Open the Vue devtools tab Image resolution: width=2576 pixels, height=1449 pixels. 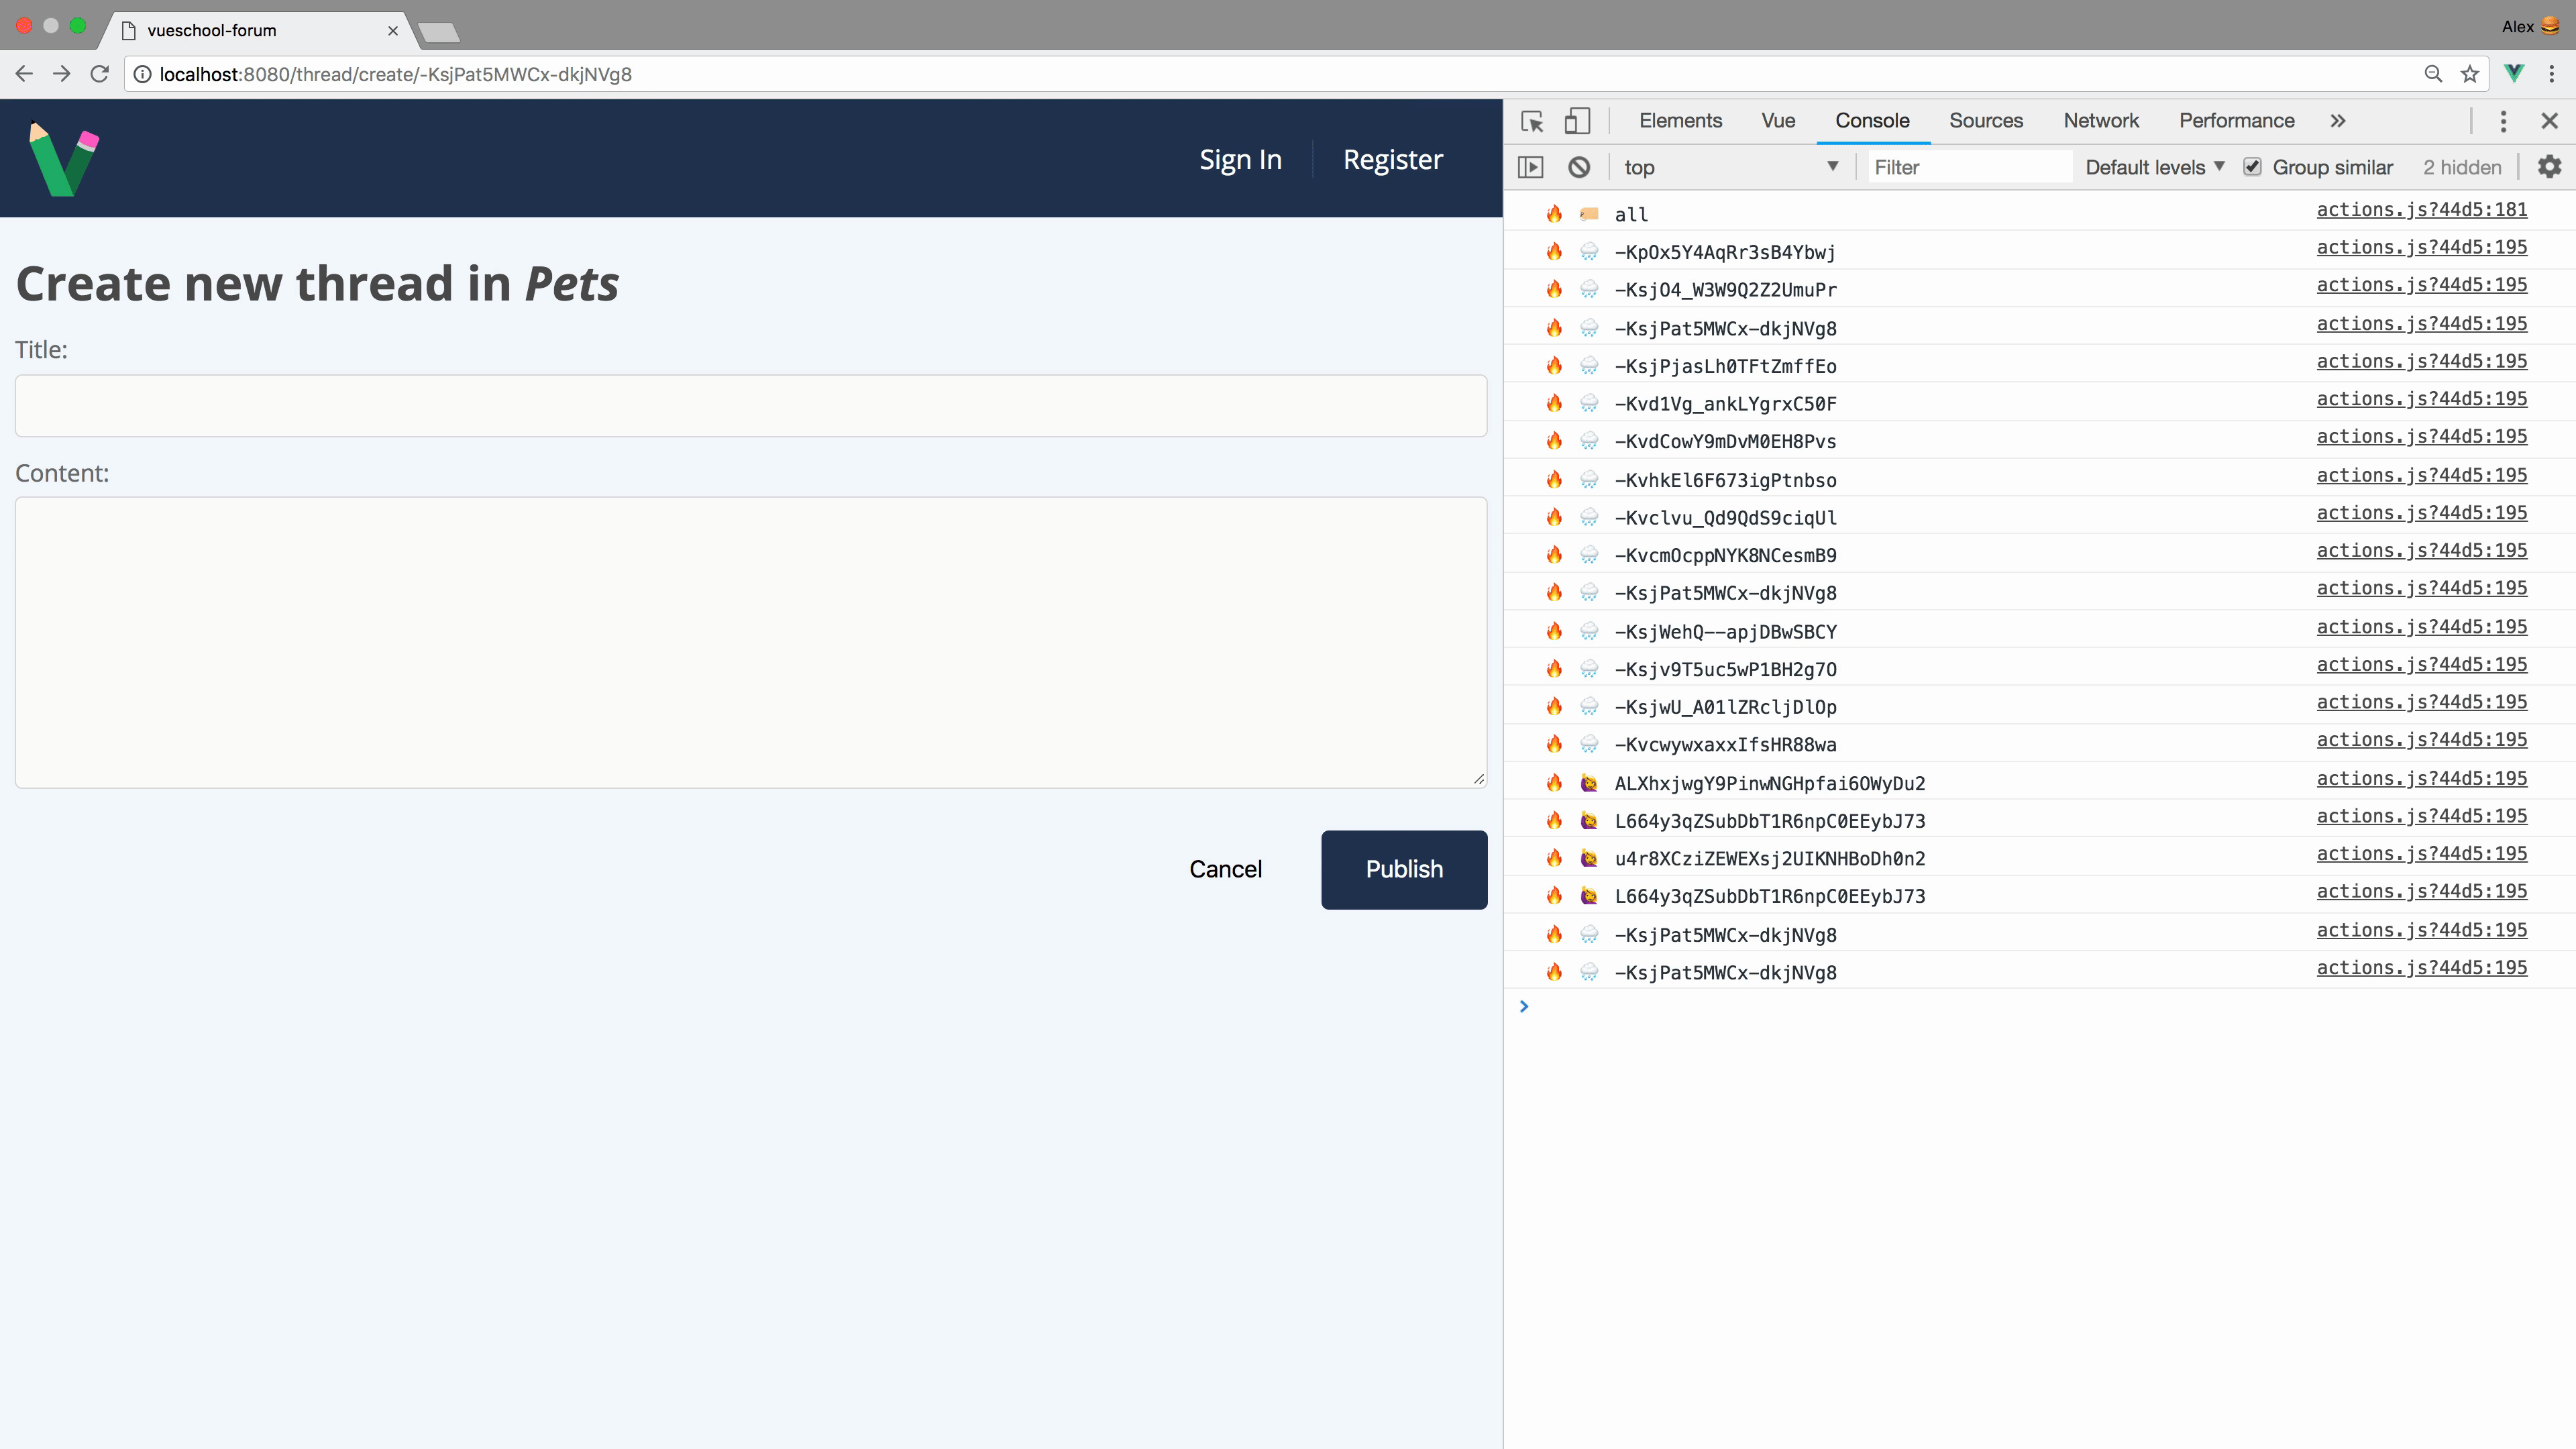pyautogui.click(x=1777, y=121)
